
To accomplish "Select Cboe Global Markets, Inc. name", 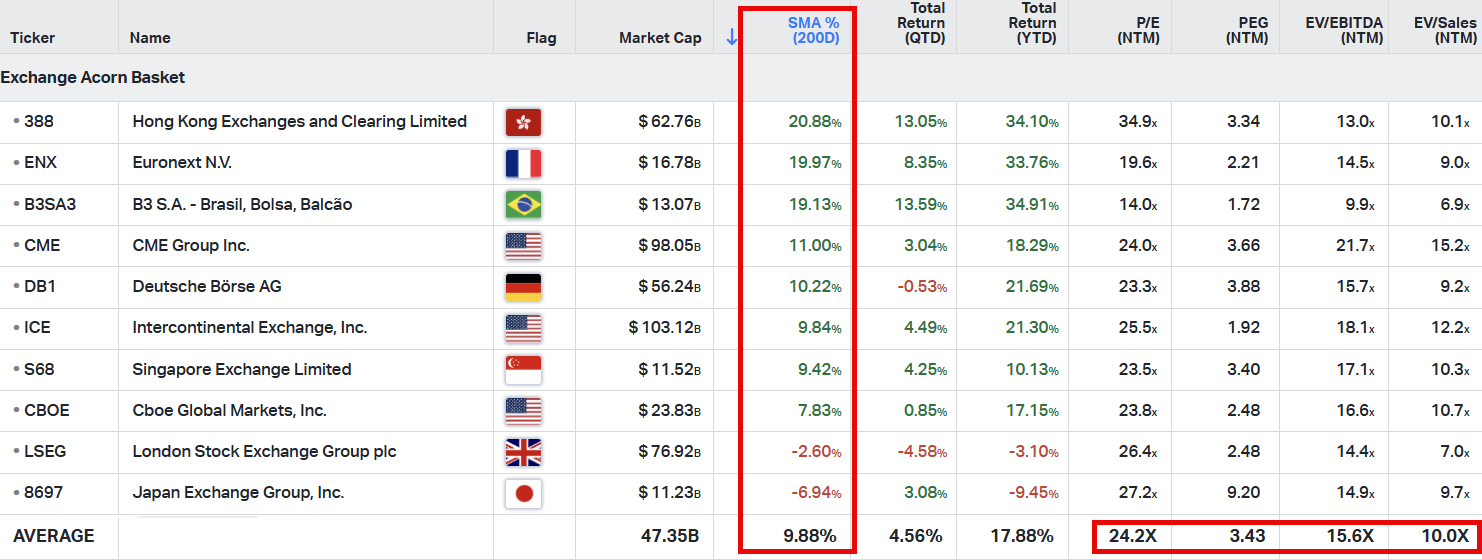I will tap(230, 410).
